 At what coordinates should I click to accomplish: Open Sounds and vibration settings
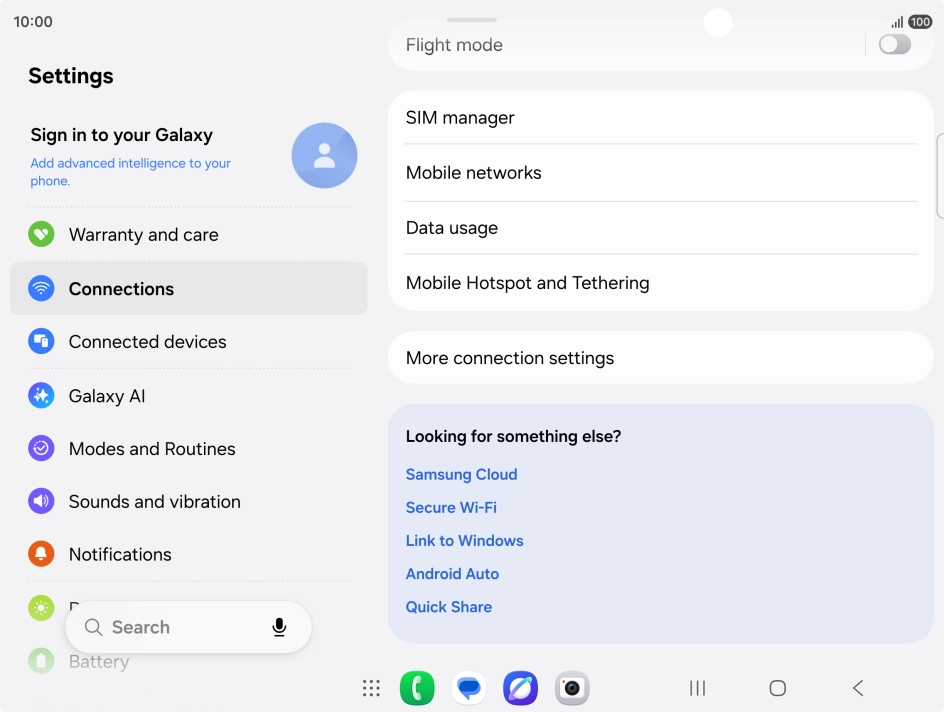(188, 501)
